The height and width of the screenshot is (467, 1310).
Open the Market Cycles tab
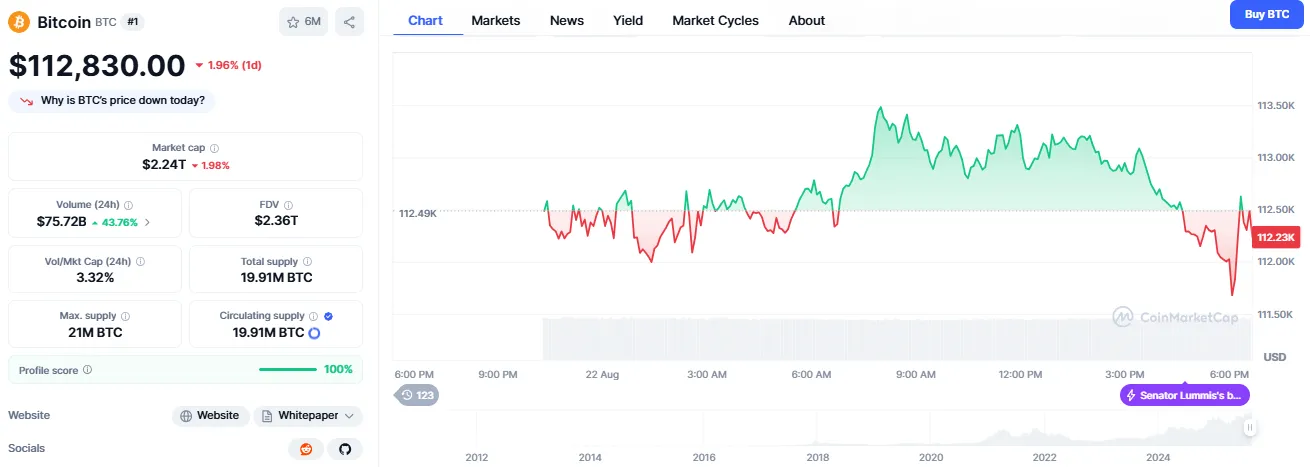point(715,20)
